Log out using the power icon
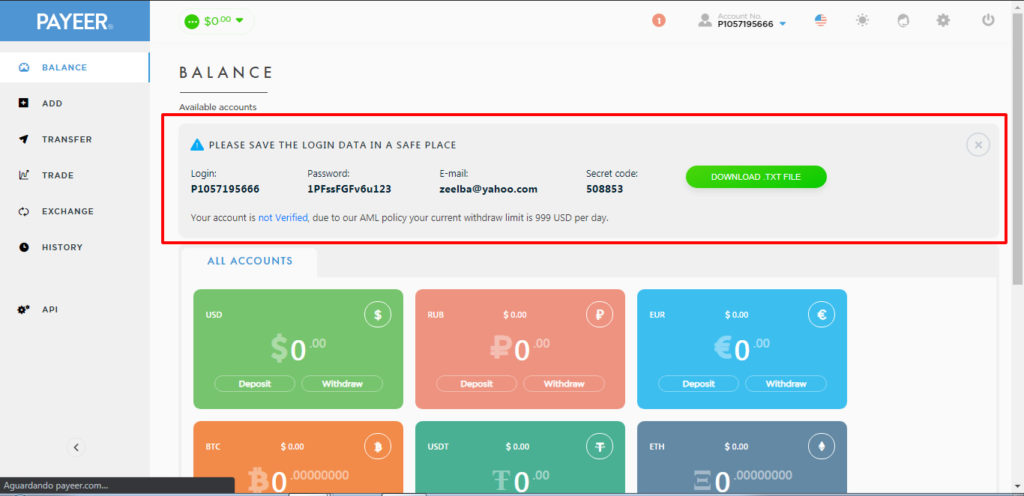The image size is (1024, 496). (x=988, y=20)
